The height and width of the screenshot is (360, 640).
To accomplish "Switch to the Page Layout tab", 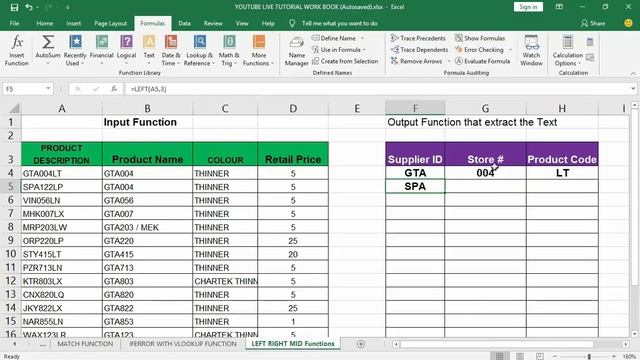I will pyautogui.click(x=110, y=23).
